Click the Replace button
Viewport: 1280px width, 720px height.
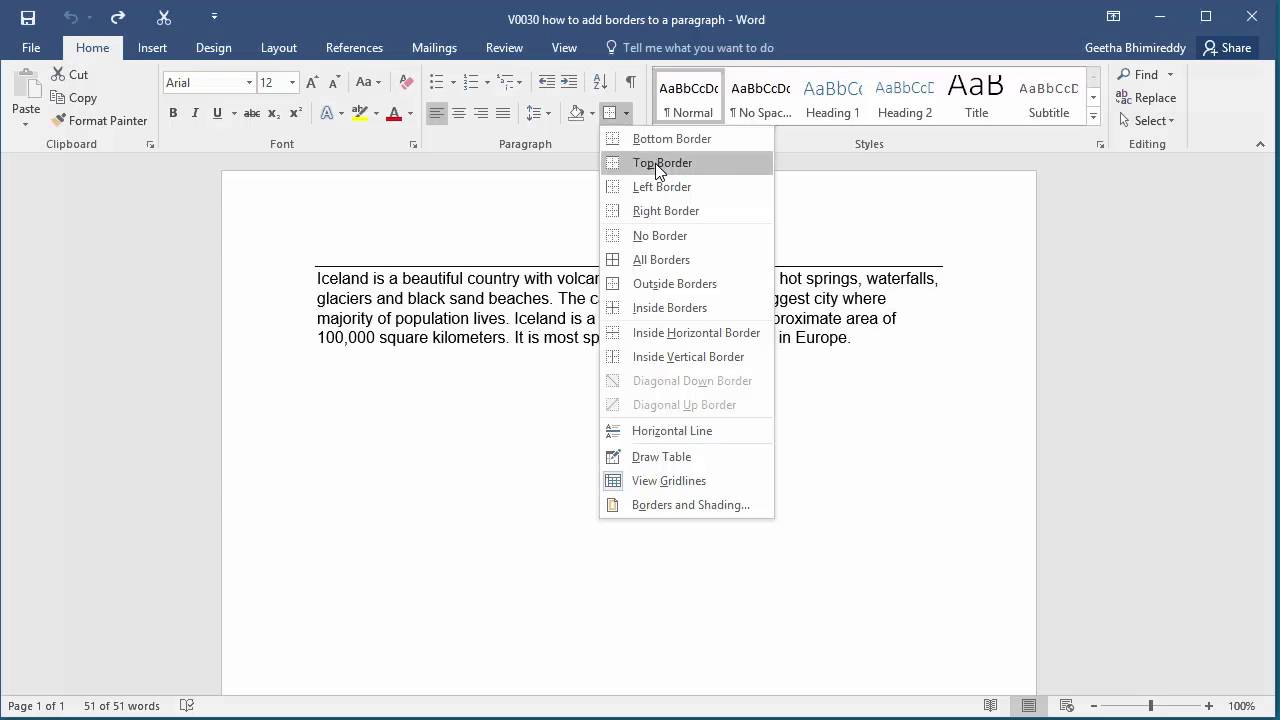pos(1146,98)
